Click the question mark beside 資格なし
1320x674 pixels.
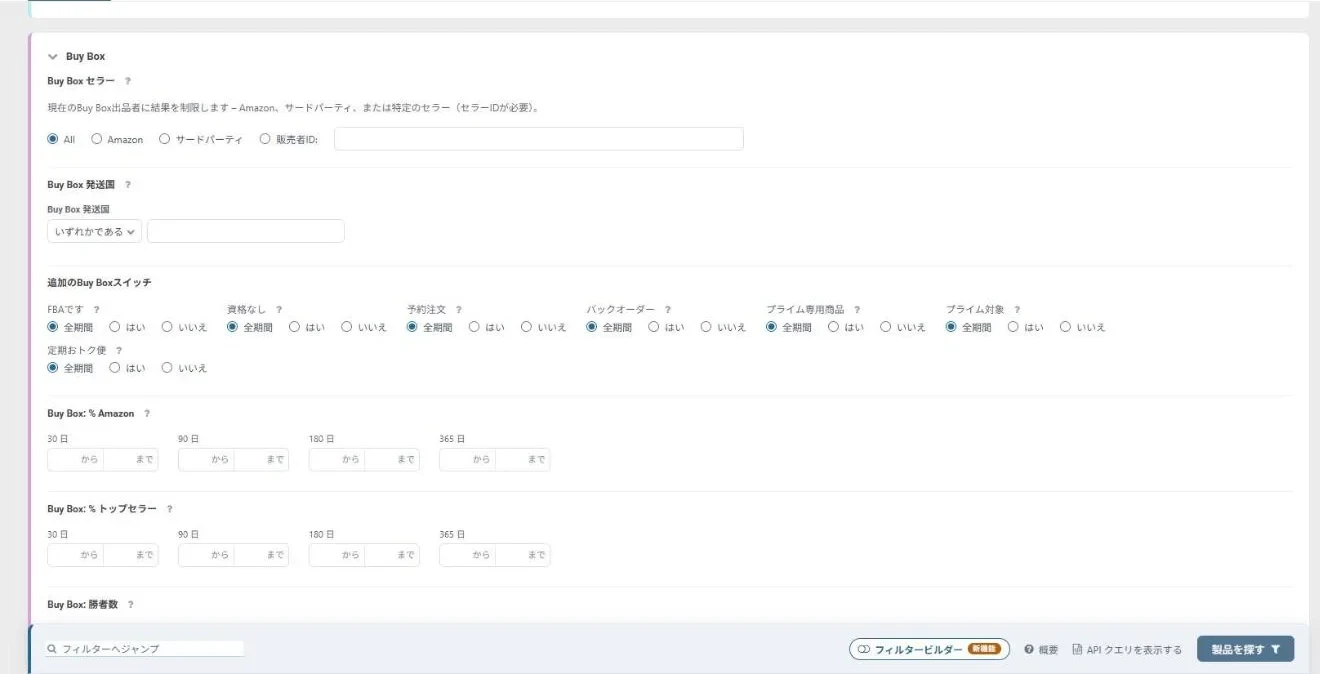click(x=279, y=310)
